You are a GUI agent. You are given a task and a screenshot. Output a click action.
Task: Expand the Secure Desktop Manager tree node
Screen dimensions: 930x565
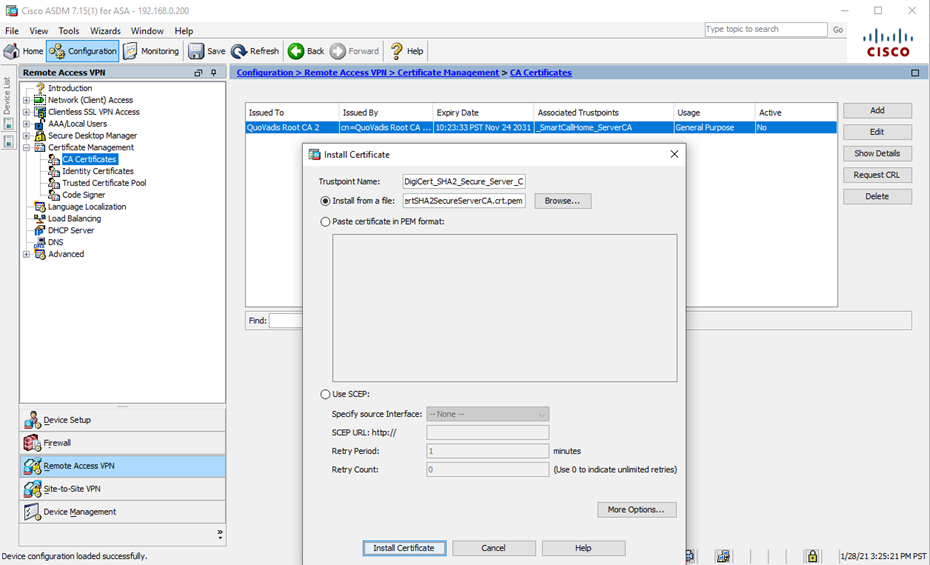pyautogui.click(x=26, y=136)
